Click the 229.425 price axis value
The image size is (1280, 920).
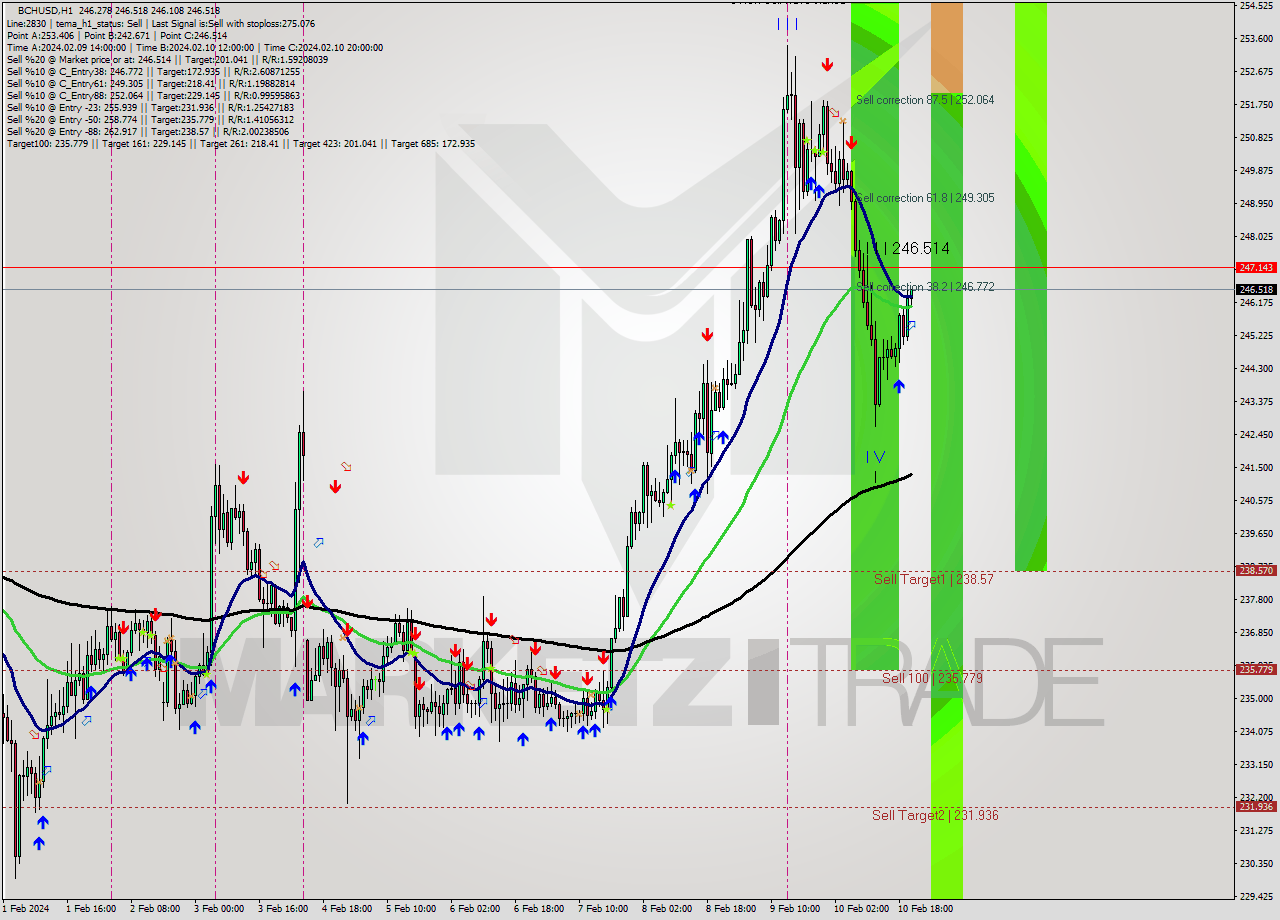click(1256, 897)
